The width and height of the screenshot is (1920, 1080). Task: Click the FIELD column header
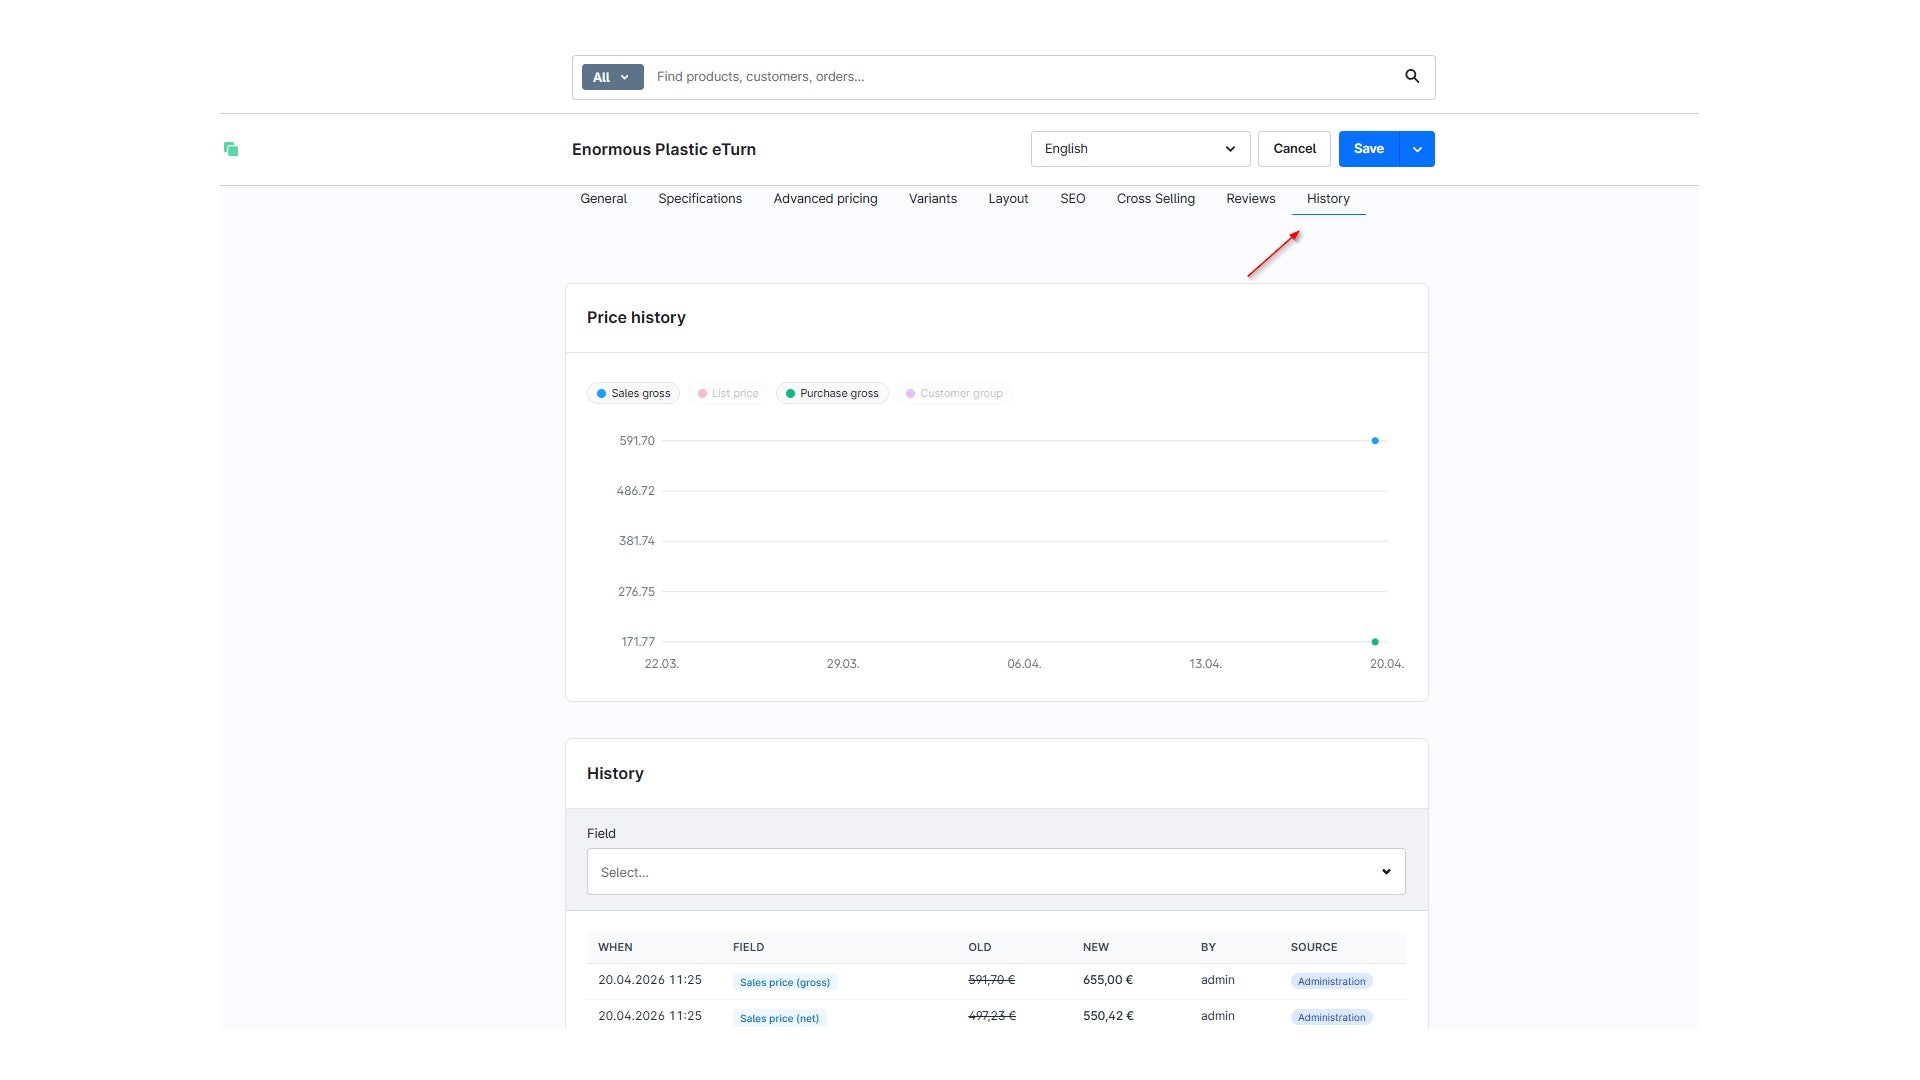(x=748, y=947)
